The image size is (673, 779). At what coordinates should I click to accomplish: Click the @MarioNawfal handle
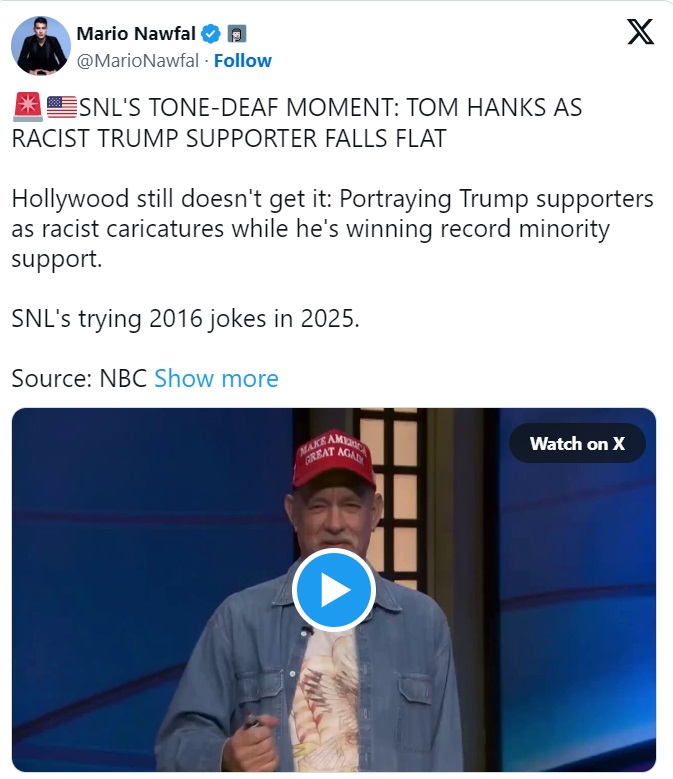(137, 61)
